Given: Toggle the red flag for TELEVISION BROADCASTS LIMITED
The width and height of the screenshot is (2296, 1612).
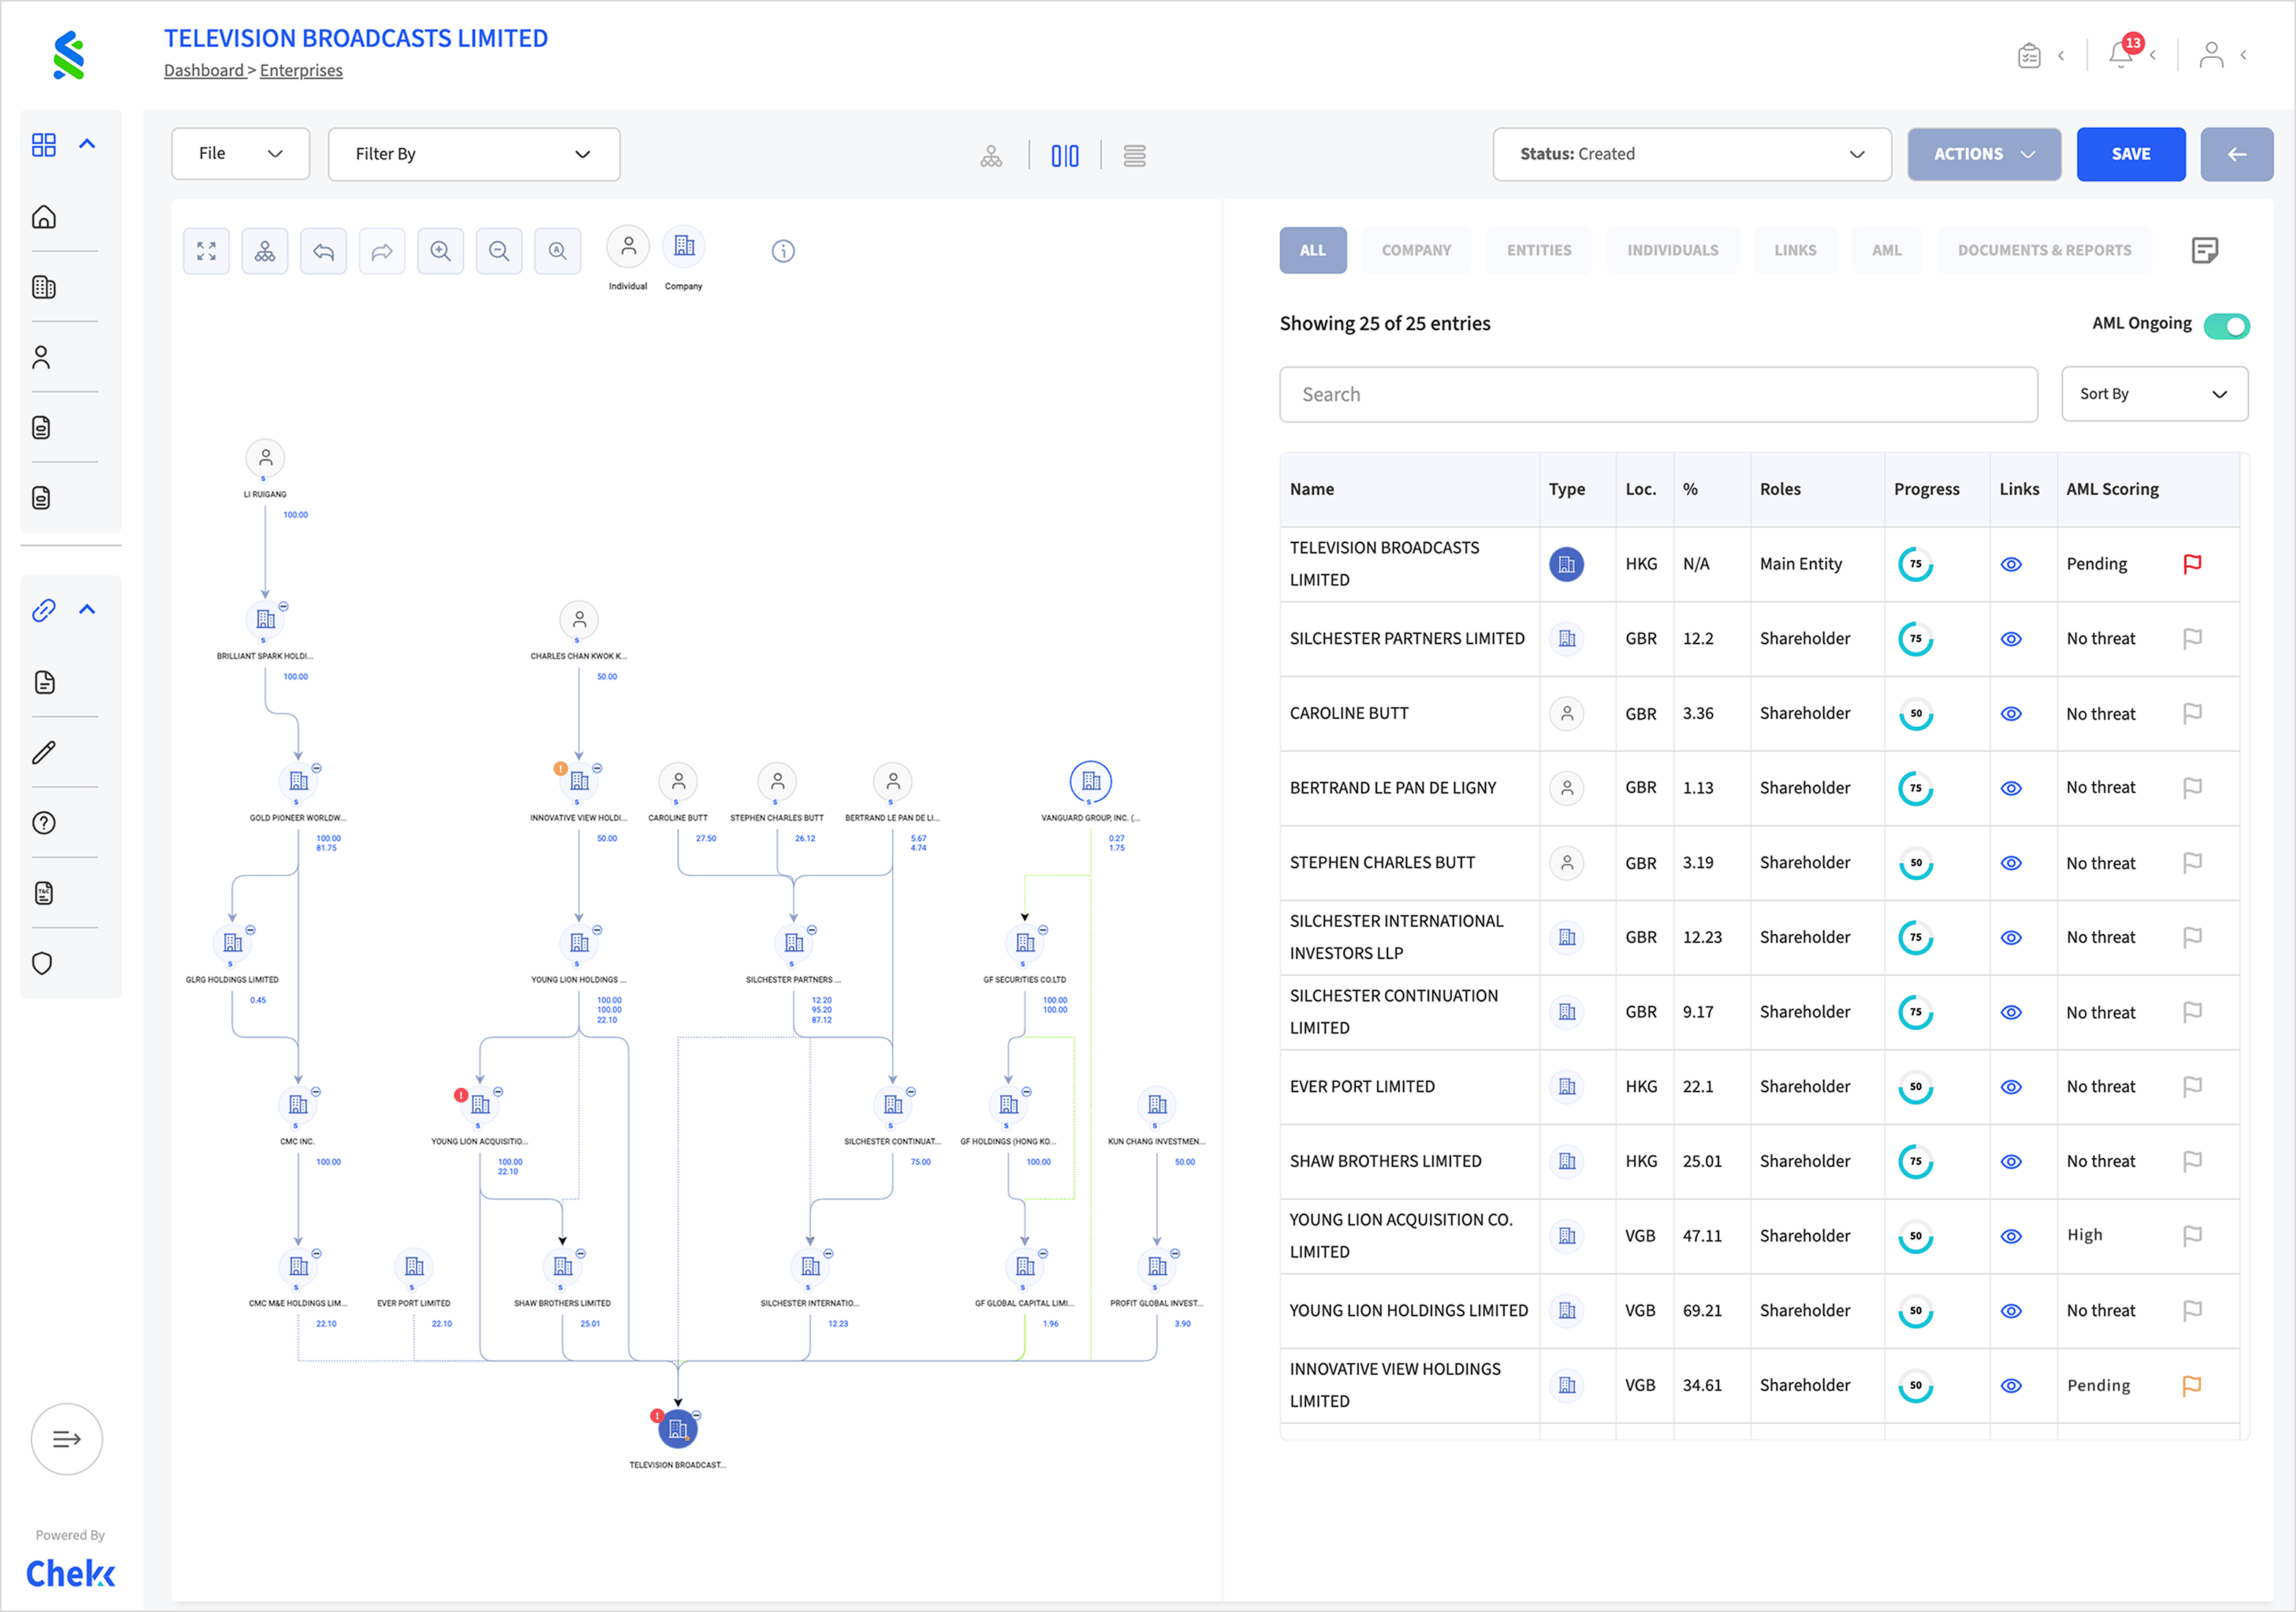Looking at the screenshot, I should click(x=2192, y=564).
